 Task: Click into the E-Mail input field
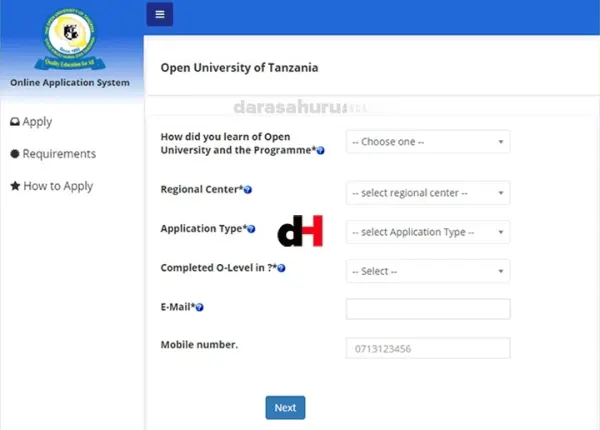pyautogui.click(x=428, y=309)
